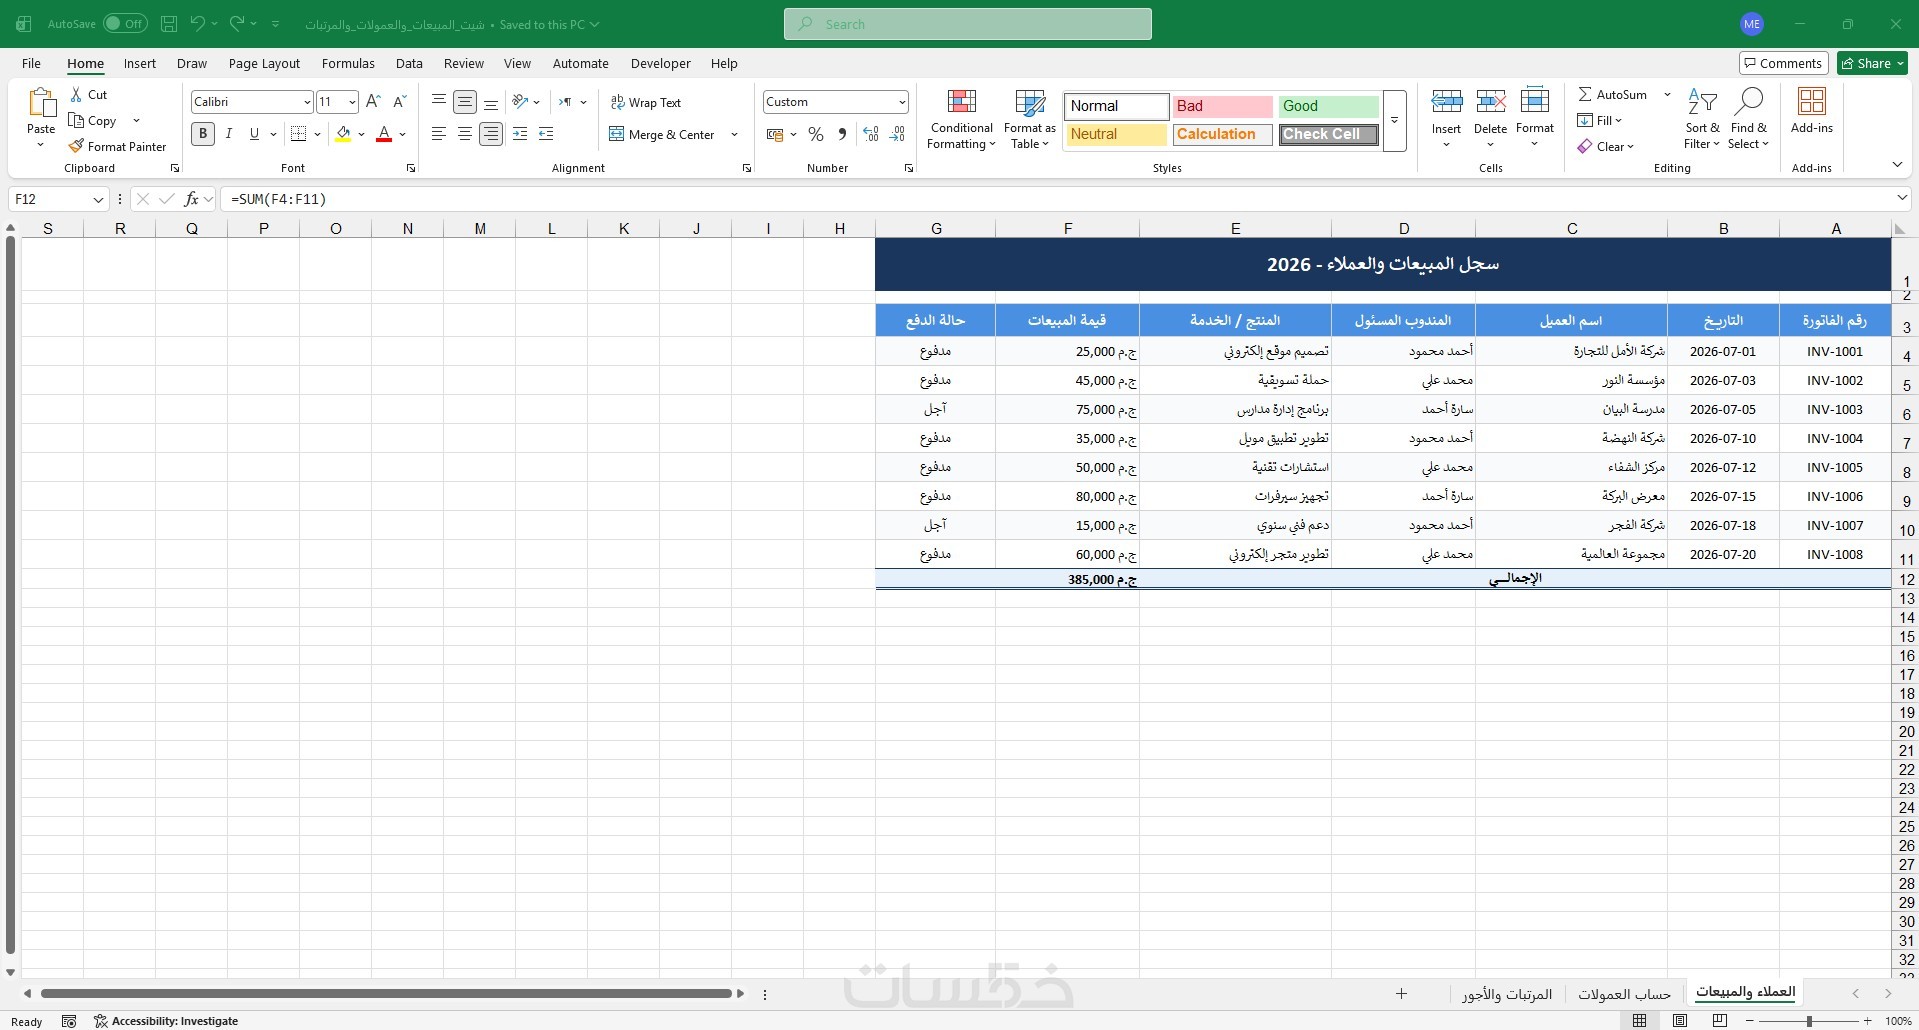Screen dimensions: 1919x1030
Task: Open Format as Table gallery
Action: pos(1030,120)
